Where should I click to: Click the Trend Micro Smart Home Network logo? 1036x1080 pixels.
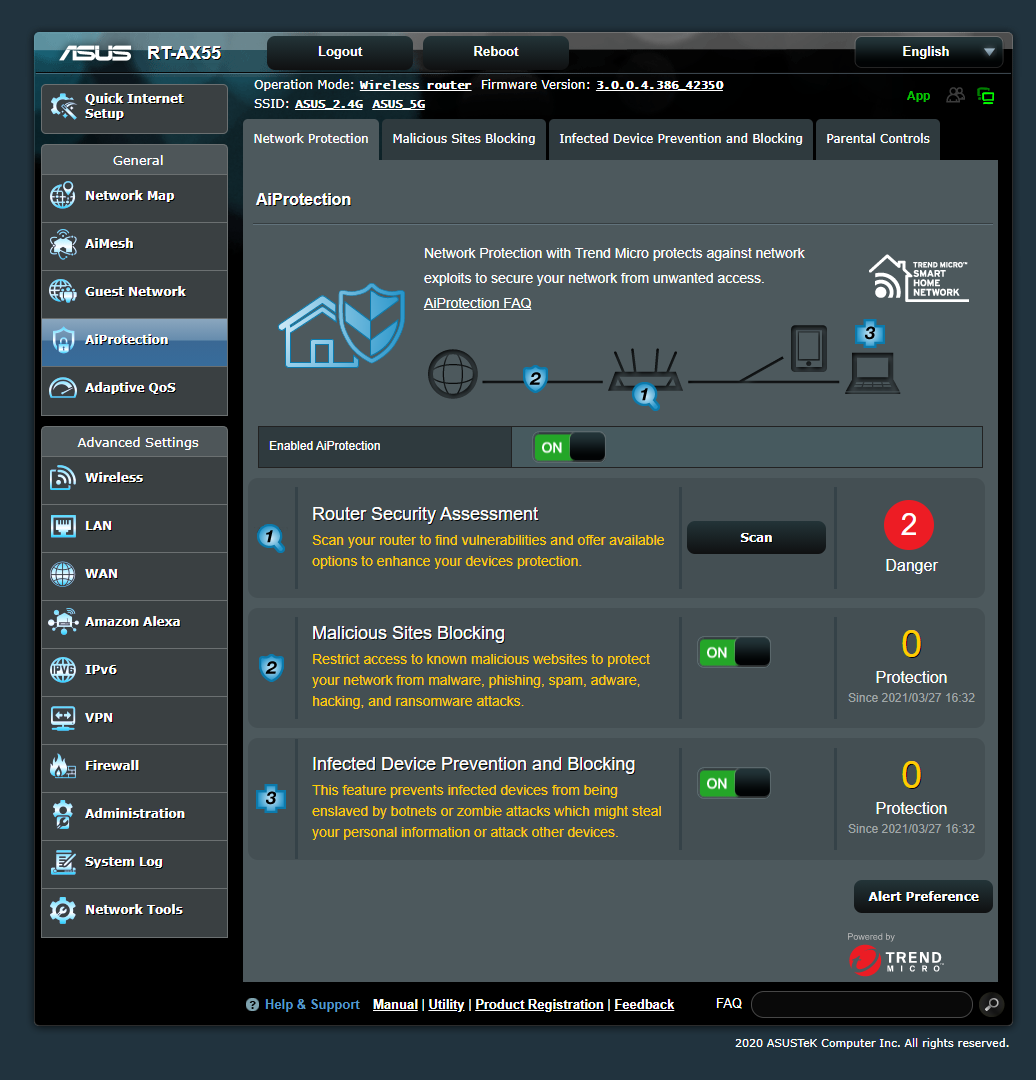tap(918, 278)
